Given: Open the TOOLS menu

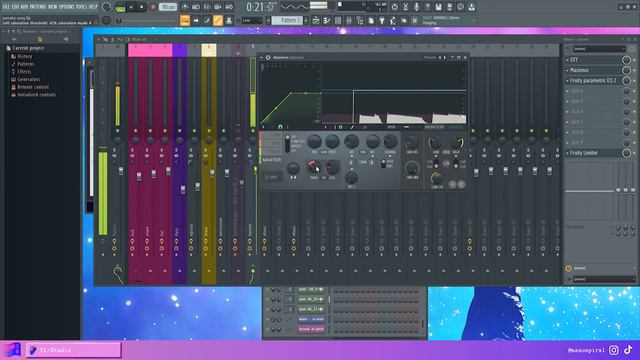Looking at the screenshot, I should (x=82, y=7).
